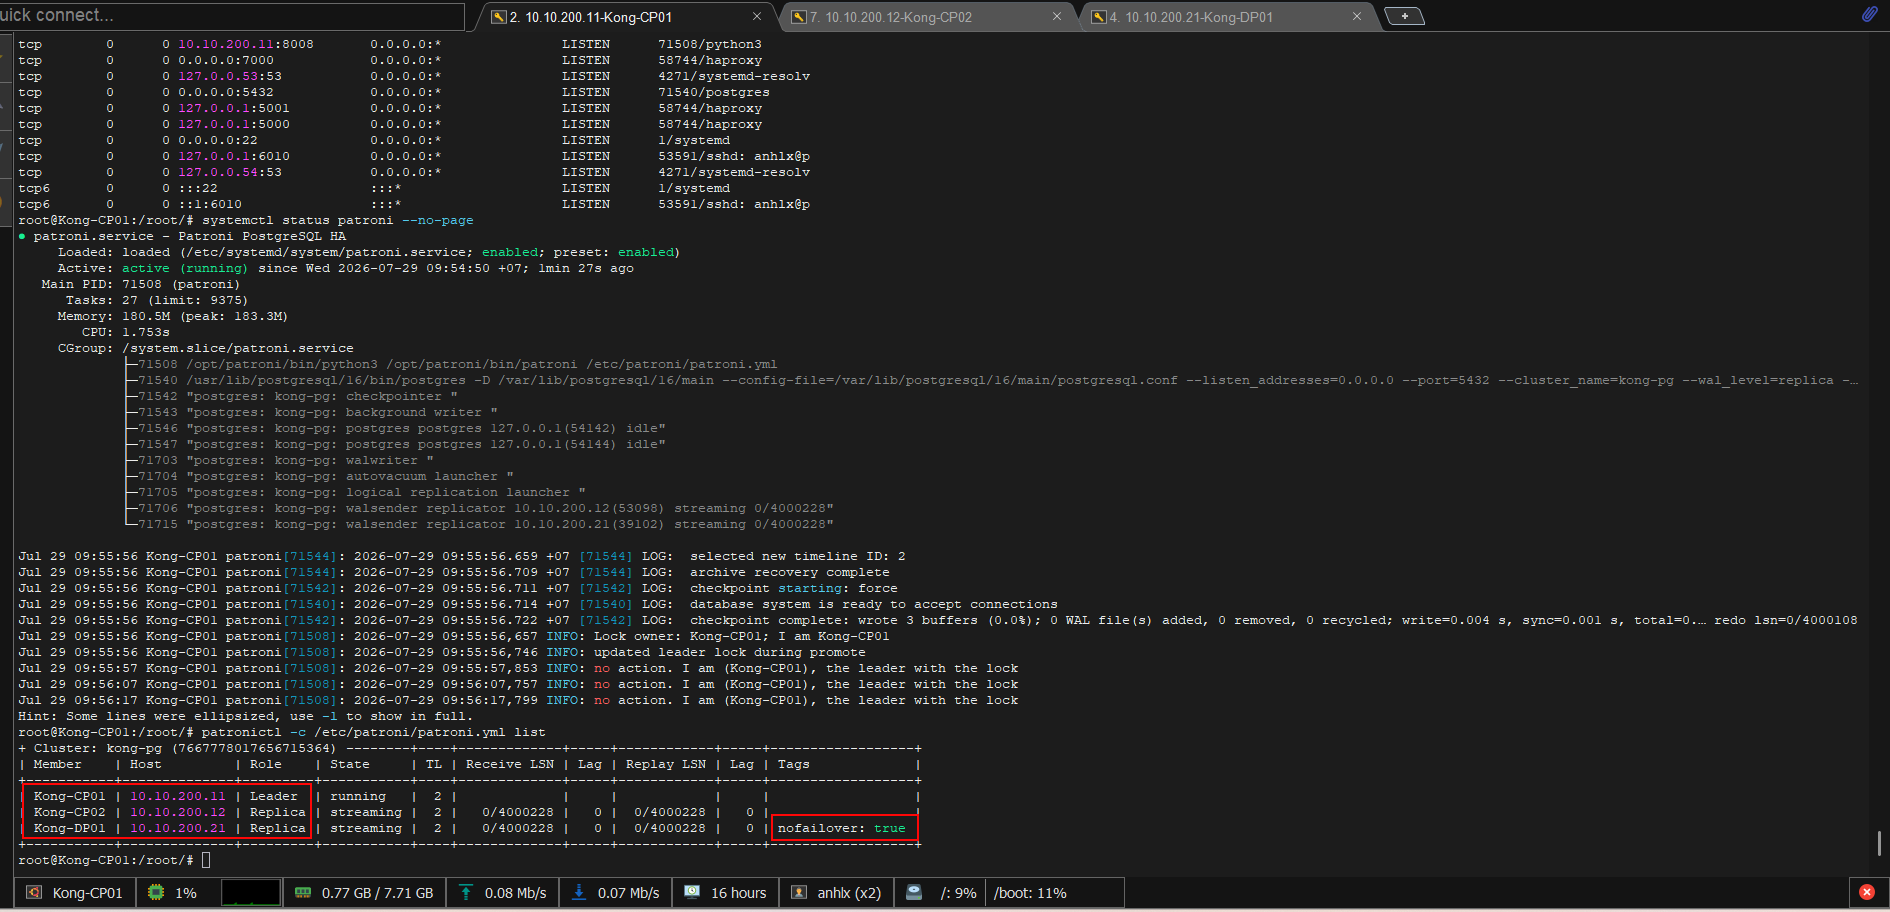
Task: Click the cursor at the final shell prompt
Action: tap(206, 860)
